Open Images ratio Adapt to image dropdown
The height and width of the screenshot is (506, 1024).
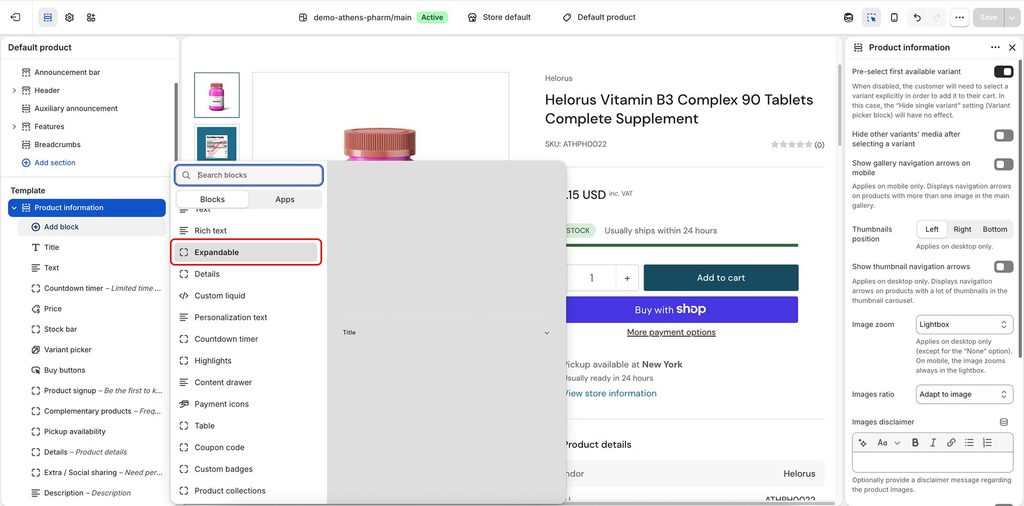(x=964, y=394)
